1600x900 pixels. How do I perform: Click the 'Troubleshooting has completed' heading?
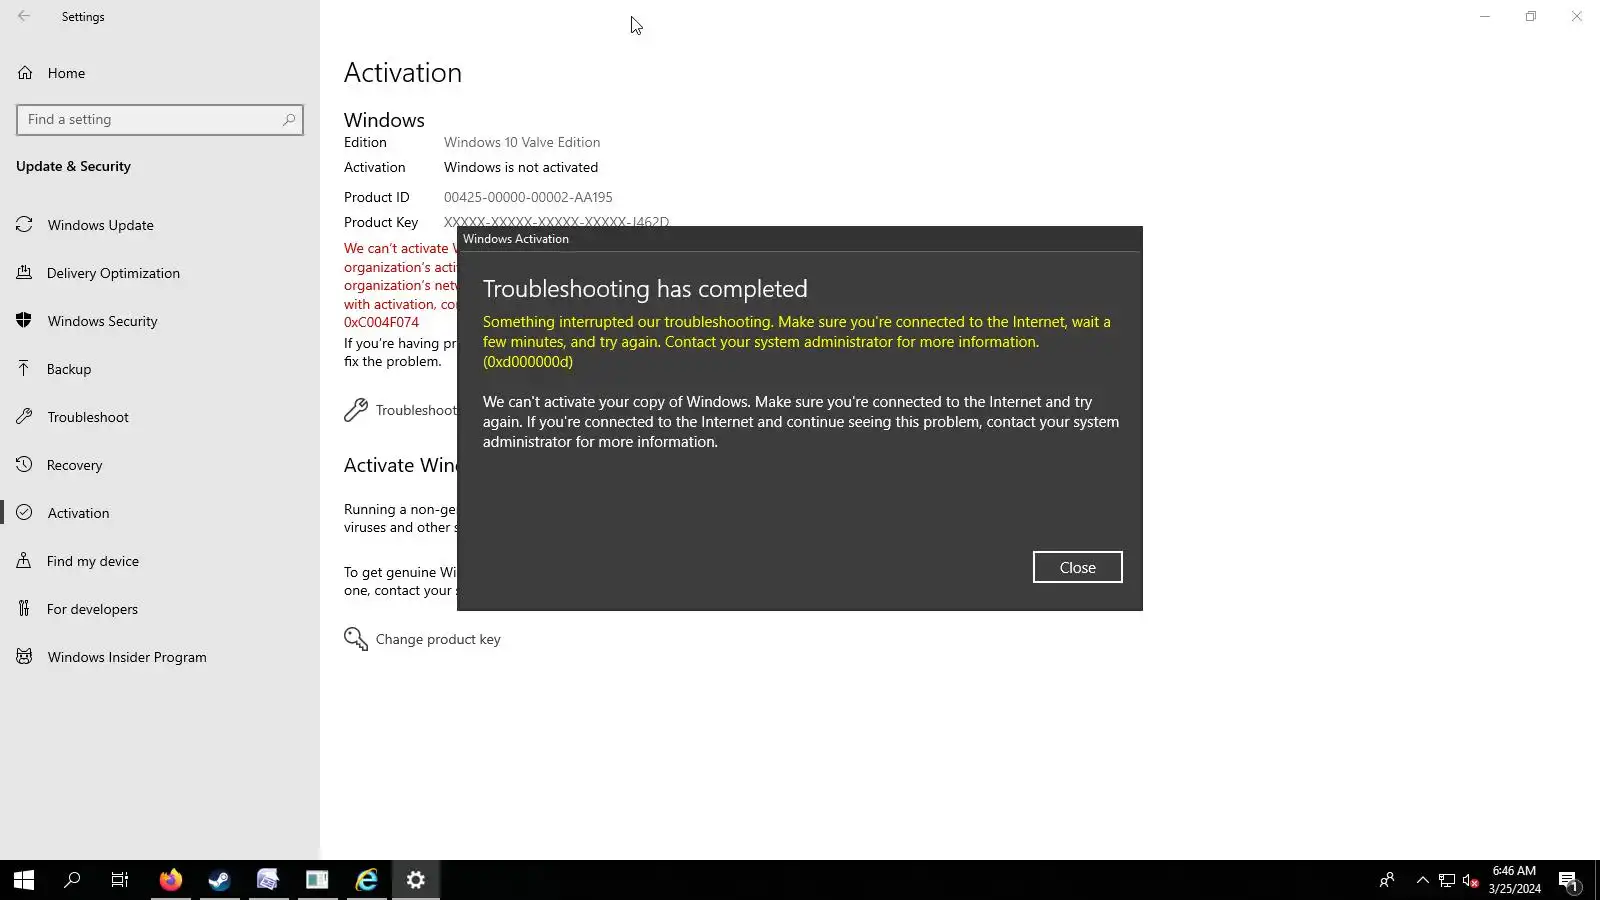[645, 289]
